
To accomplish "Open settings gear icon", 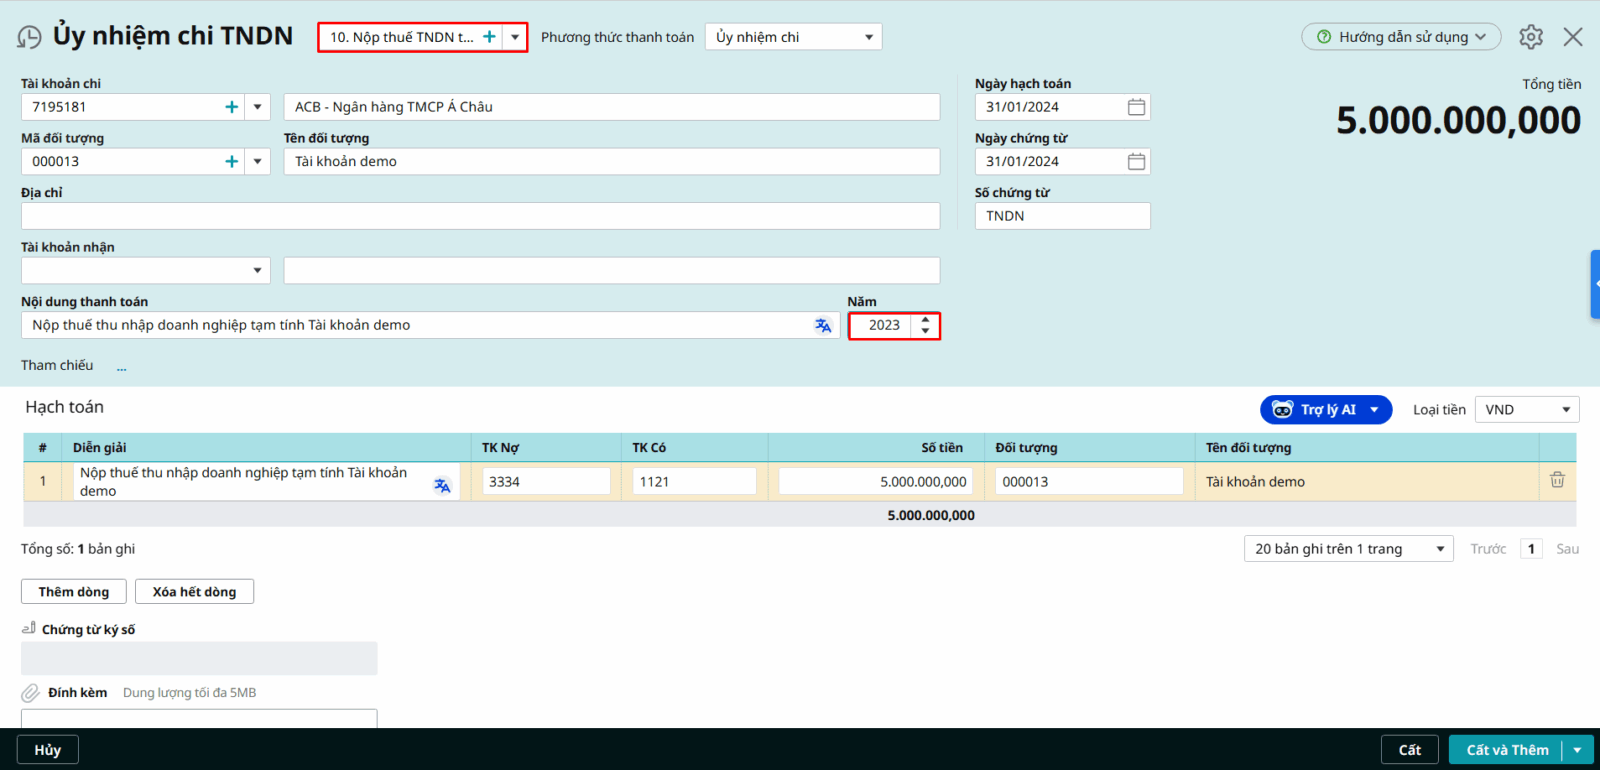I will 1530,37.
